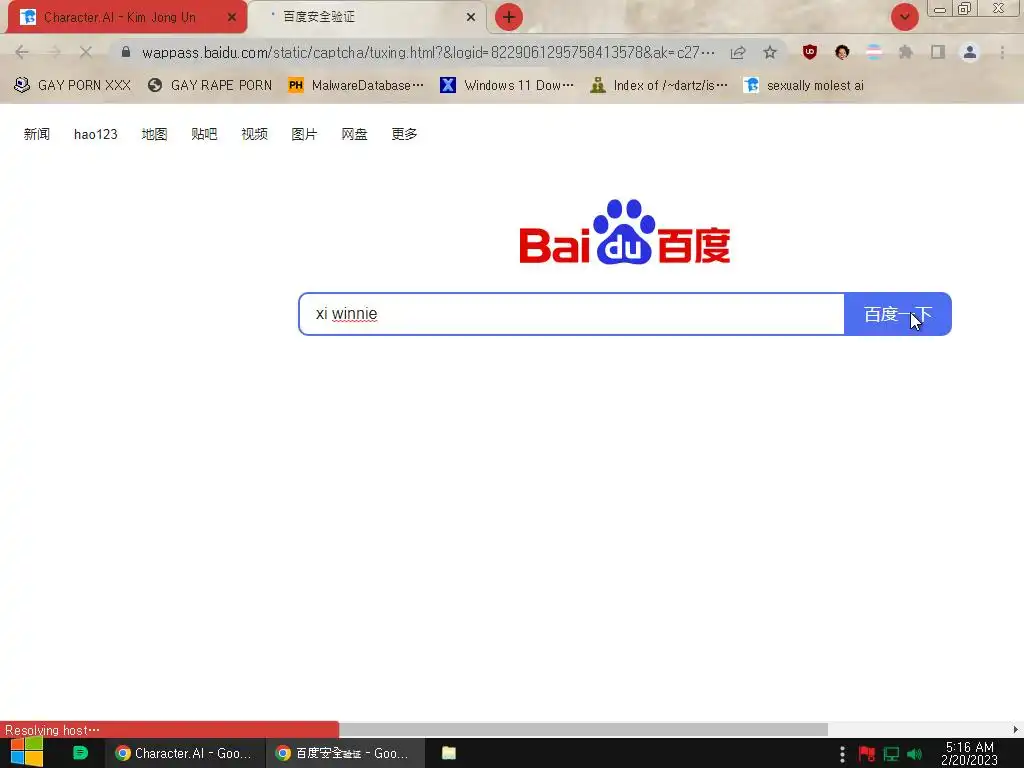Screen dimensions: 1024x768
Task: Open the 更多 more menu
Action: pyautogui.click(x=404, y=134)
